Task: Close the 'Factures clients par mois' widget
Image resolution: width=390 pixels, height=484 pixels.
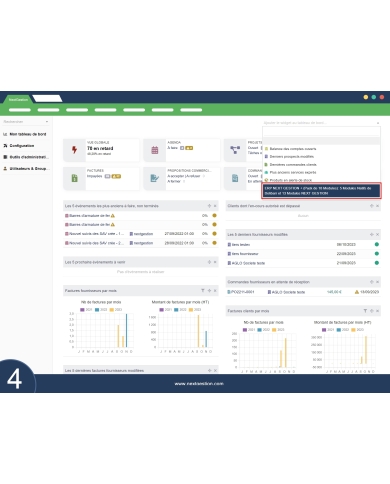Action: (377, 311)
